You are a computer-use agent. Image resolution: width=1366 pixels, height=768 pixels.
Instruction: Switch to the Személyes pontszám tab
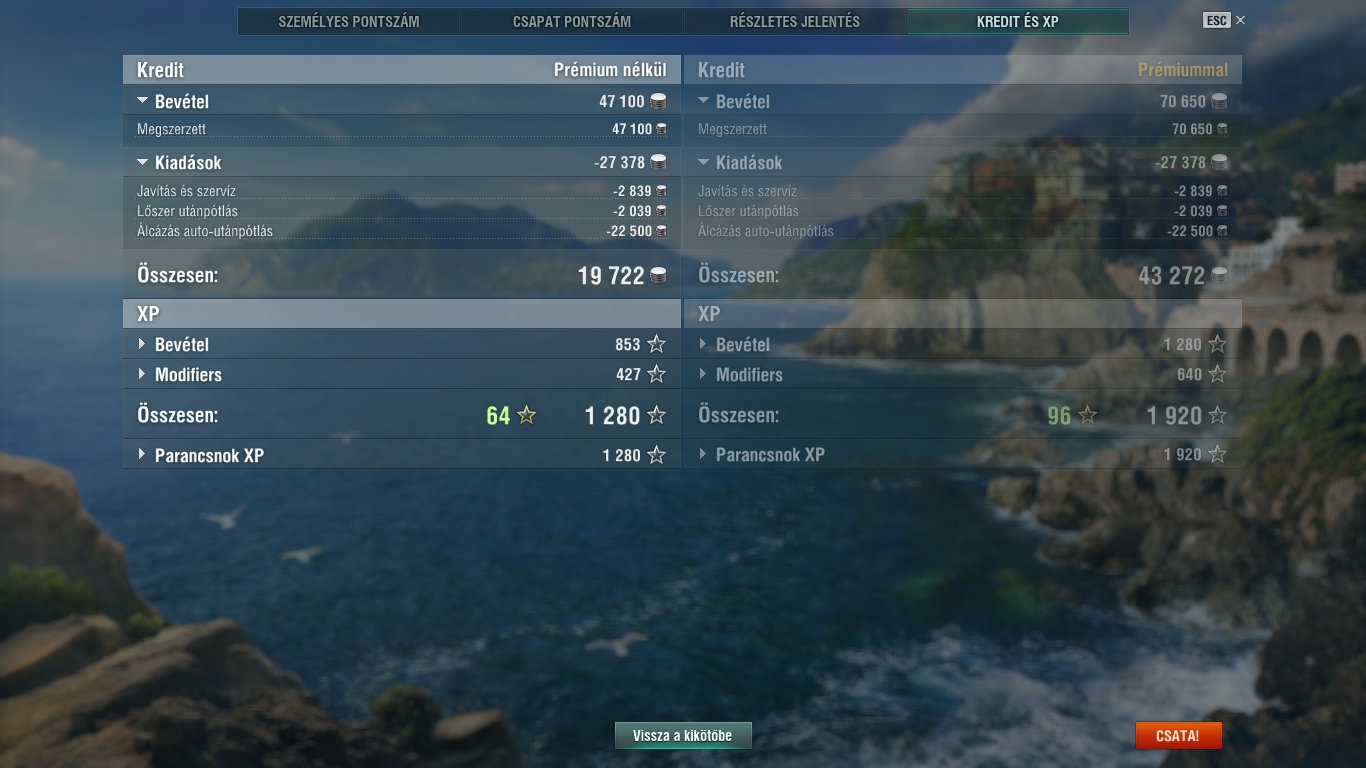coord(349,21)
